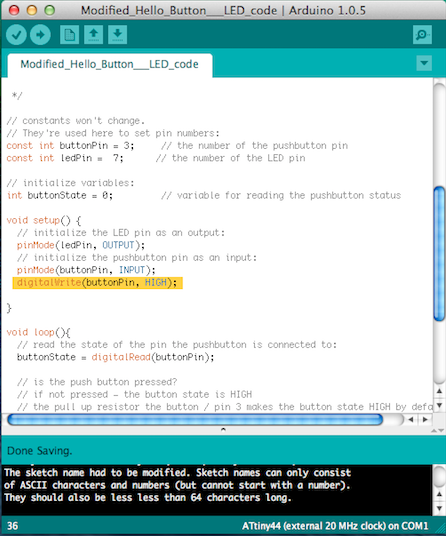Click console pane collapse caret handle
Image resolution: width=446 pixels, height=536 pixels.
[223, 430]
